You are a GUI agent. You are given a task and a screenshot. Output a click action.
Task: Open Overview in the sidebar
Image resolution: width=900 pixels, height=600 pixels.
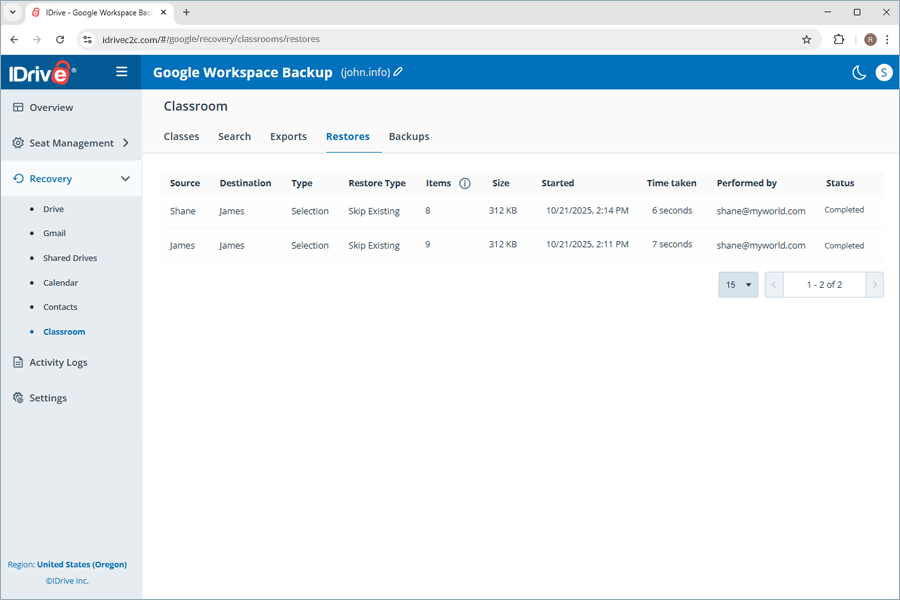[51, 107]
